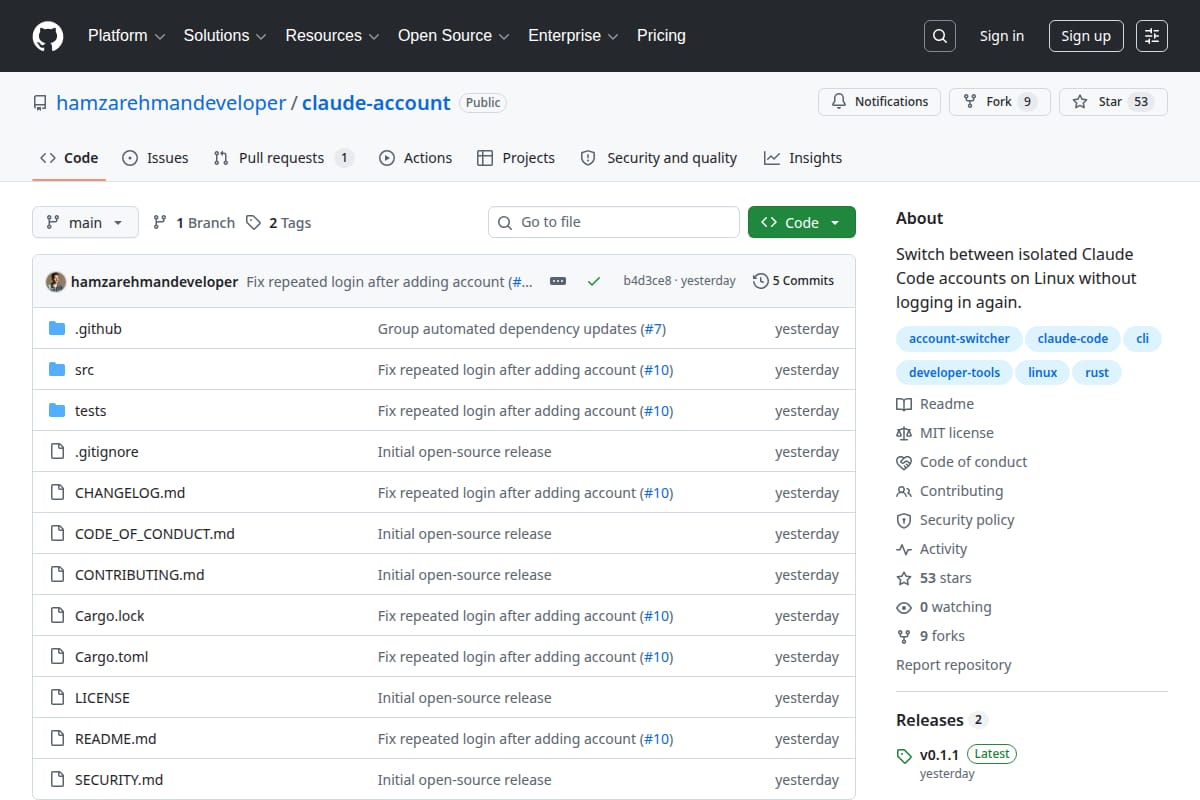Click the Report repository link

tap(953, 665)
